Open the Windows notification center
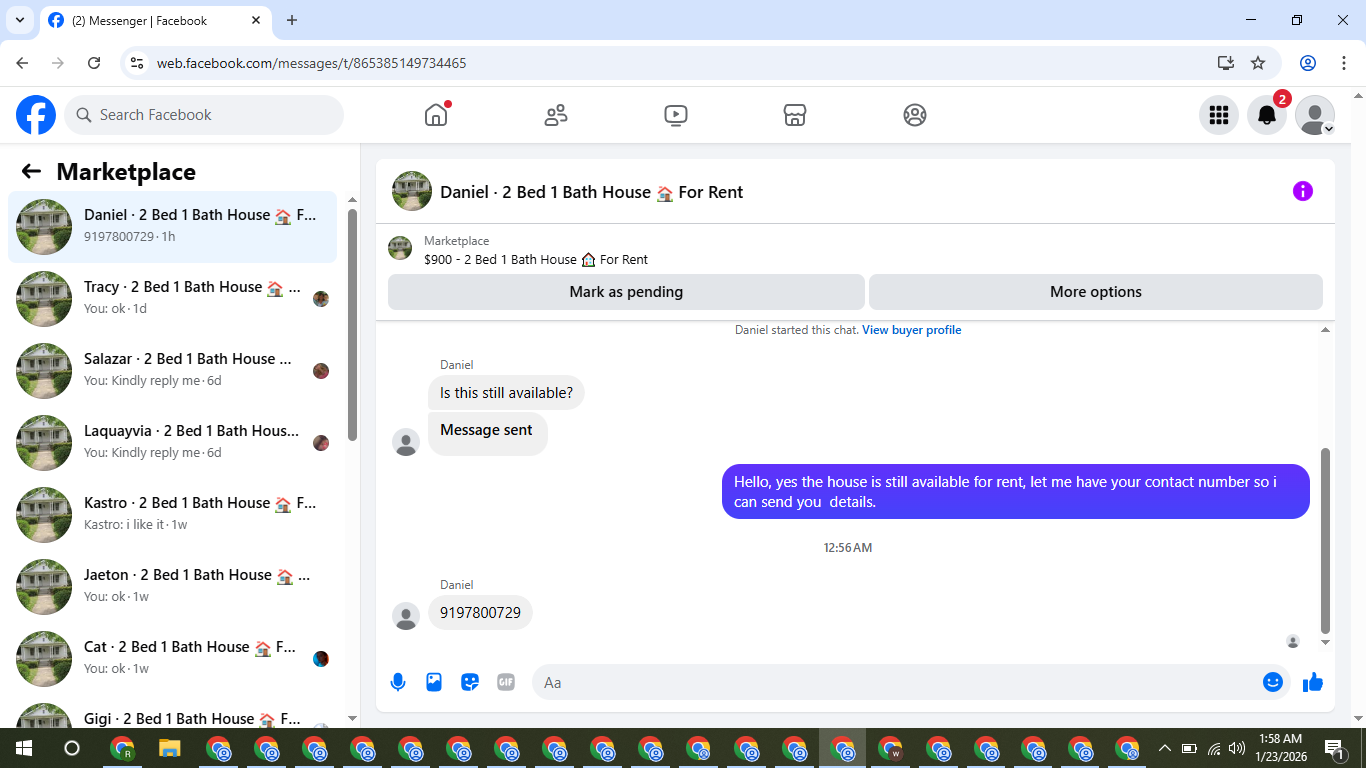Image resolution: width=1366 pixels, height=768 pixels. coord(1334,748)
